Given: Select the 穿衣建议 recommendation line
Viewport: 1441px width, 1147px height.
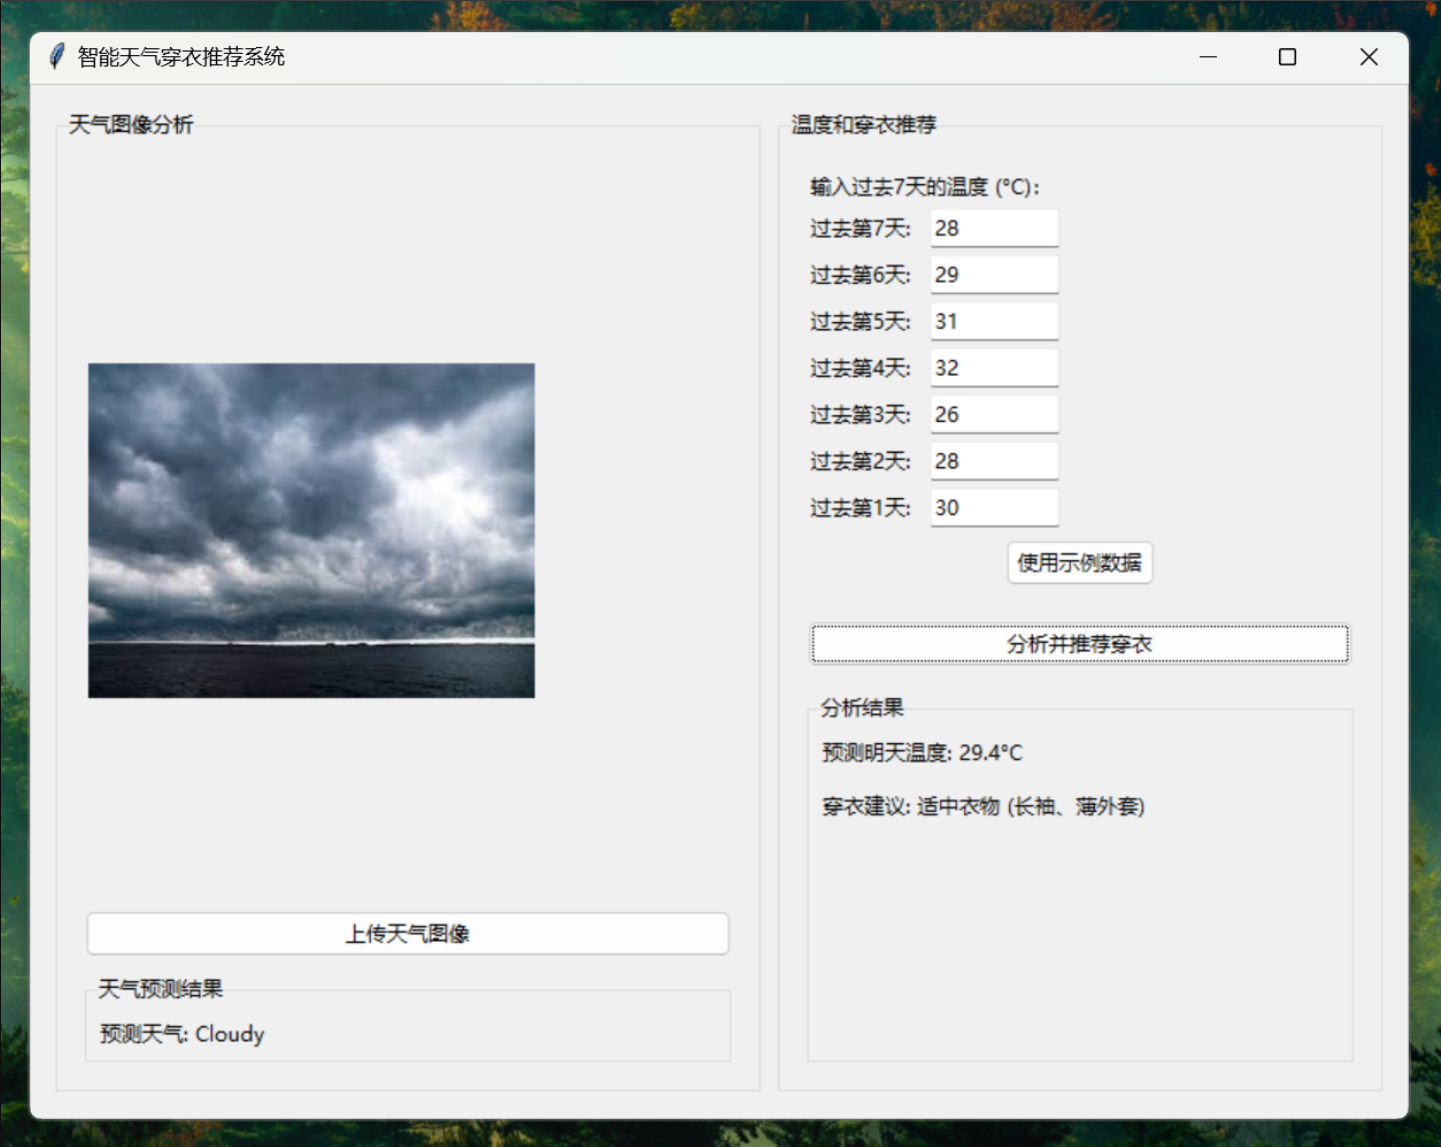Looking at the screenshot, I should point(983,806).
